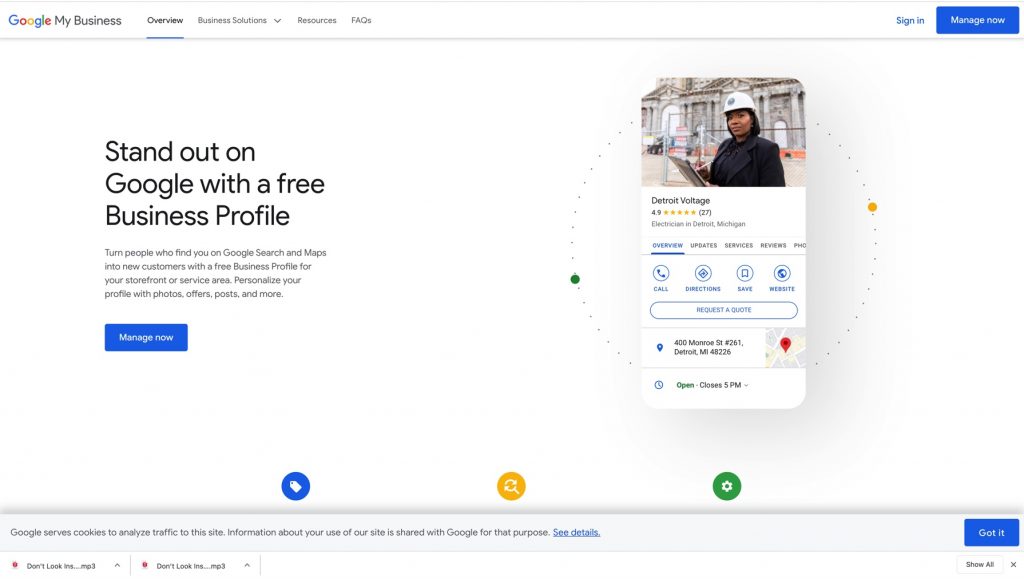Click Request a Quote

click(x=724, y=310)
